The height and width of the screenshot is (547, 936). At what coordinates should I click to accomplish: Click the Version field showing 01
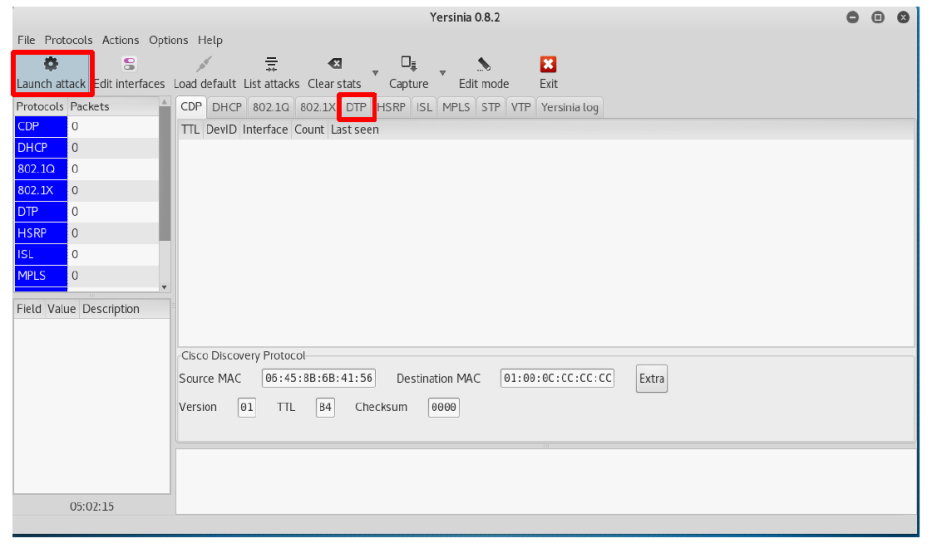click(x=247, y=407)
